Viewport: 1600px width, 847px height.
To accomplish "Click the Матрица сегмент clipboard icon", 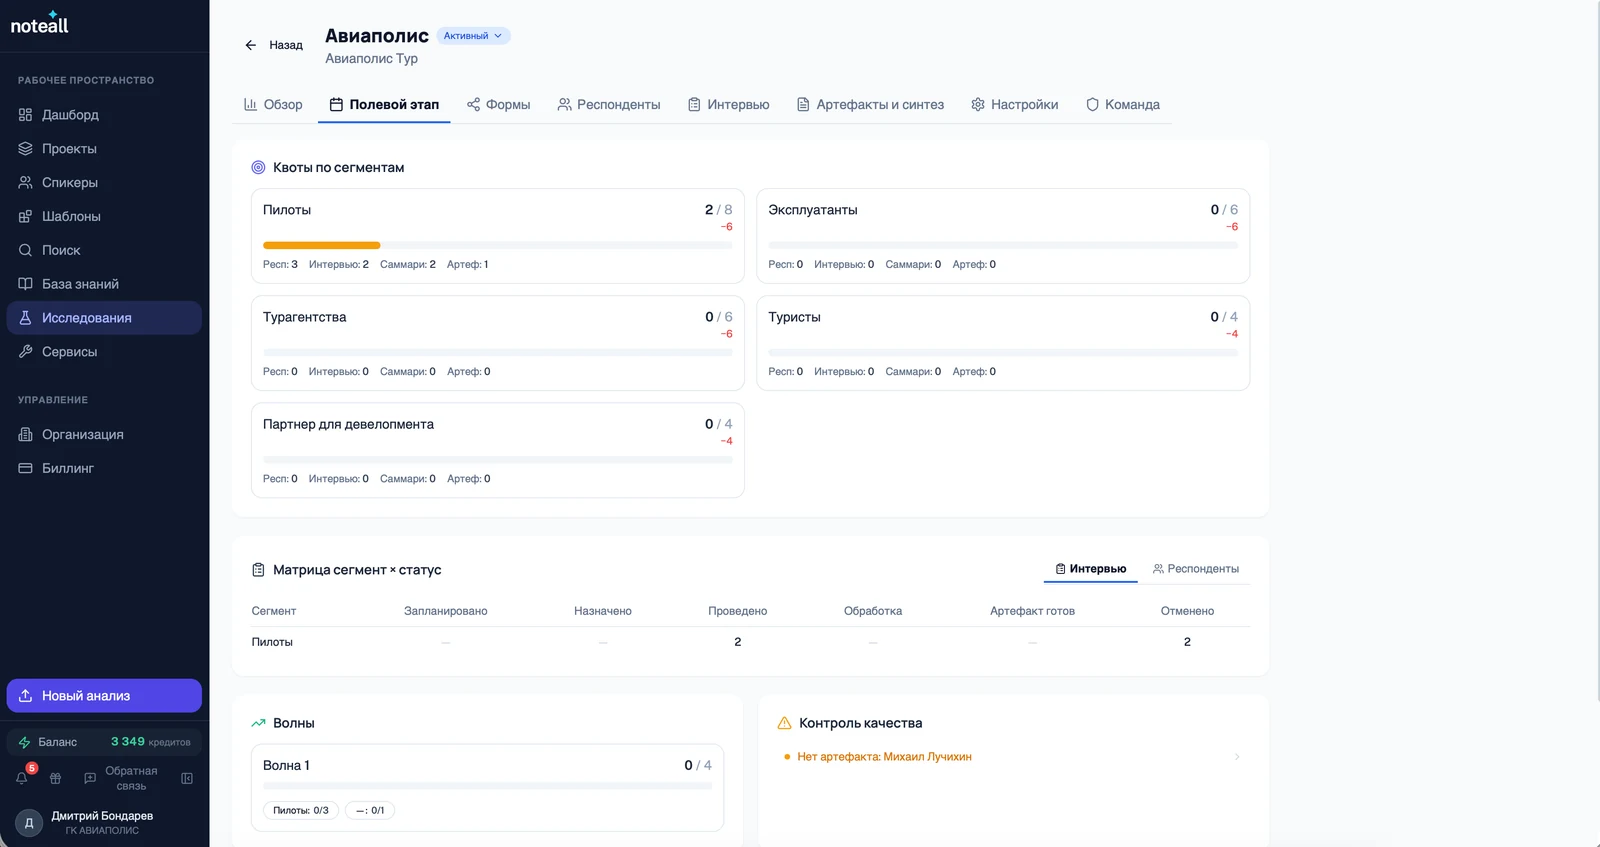I will (258, 570).
